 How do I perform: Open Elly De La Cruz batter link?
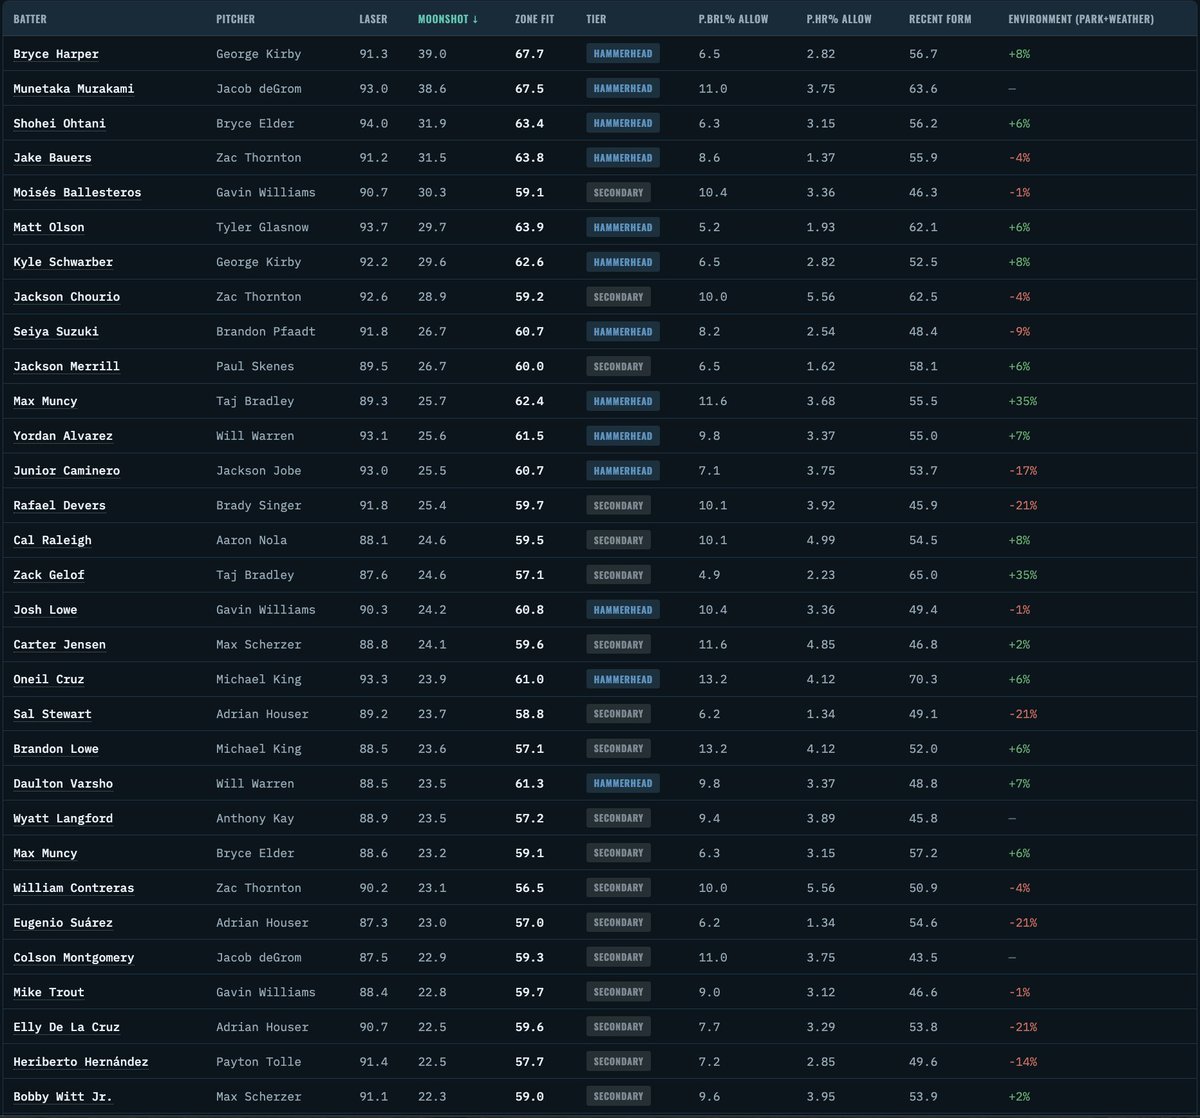66,1027
